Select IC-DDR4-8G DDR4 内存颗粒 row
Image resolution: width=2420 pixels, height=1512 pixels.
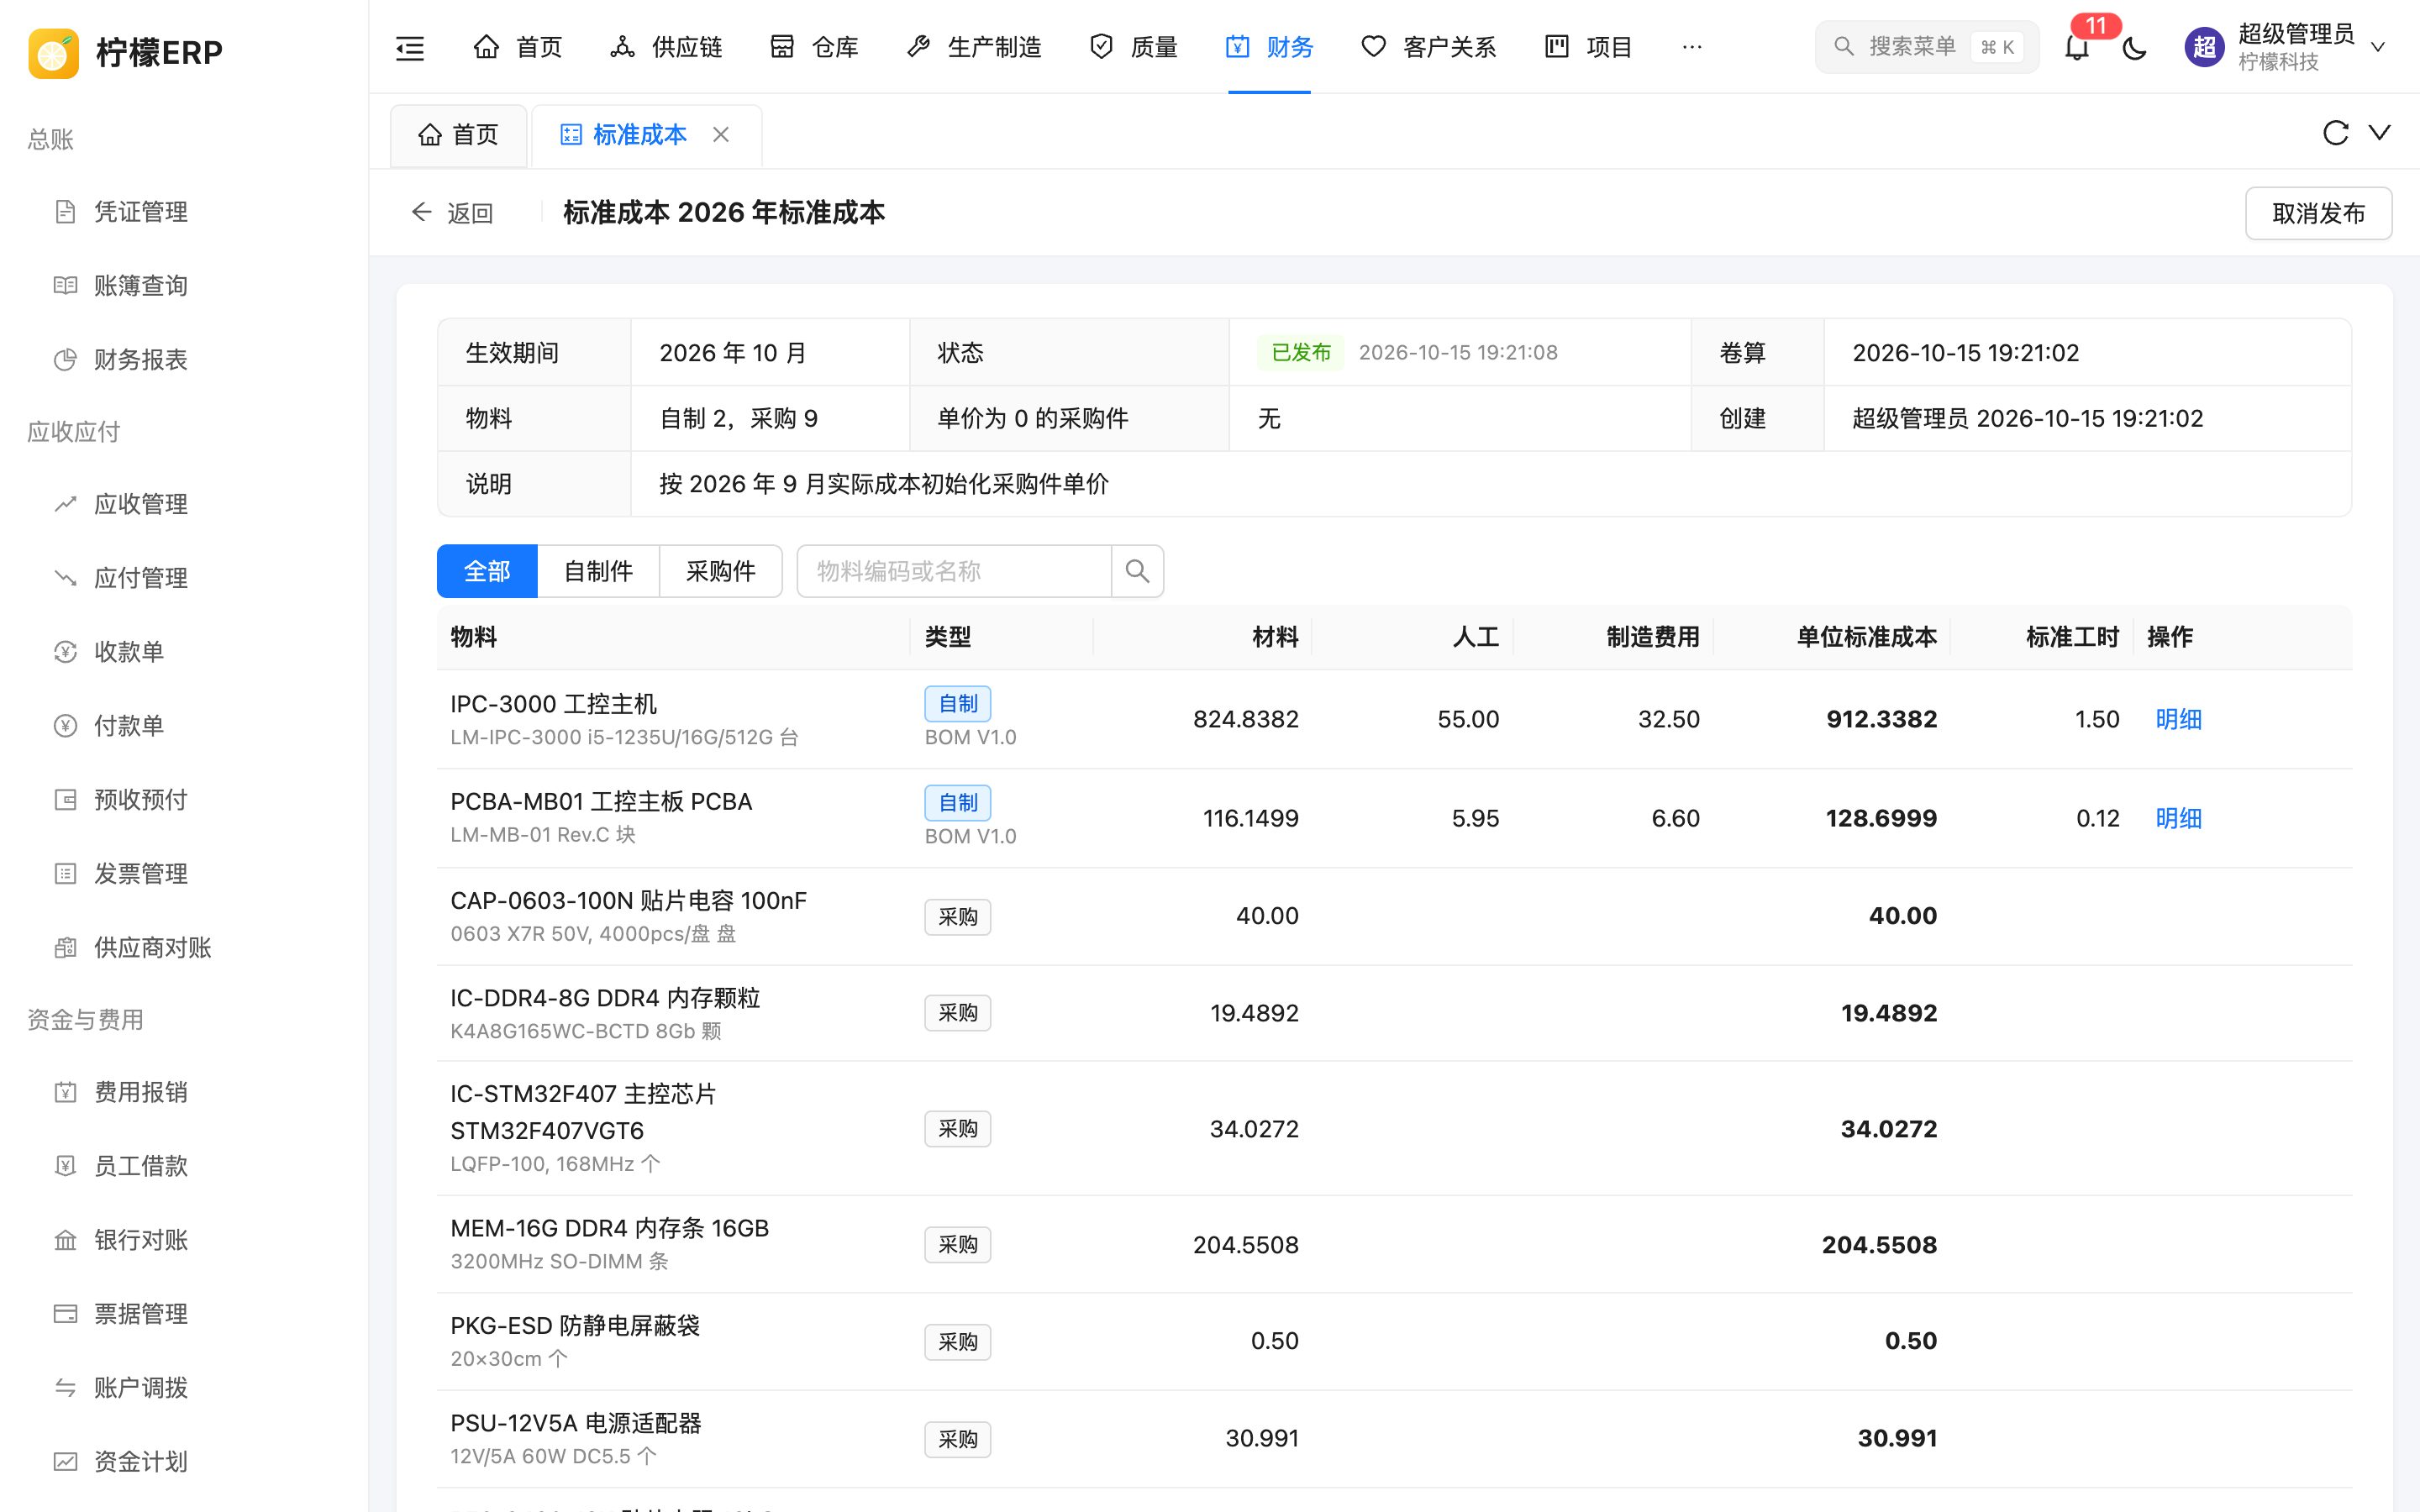(1394, 1013)
